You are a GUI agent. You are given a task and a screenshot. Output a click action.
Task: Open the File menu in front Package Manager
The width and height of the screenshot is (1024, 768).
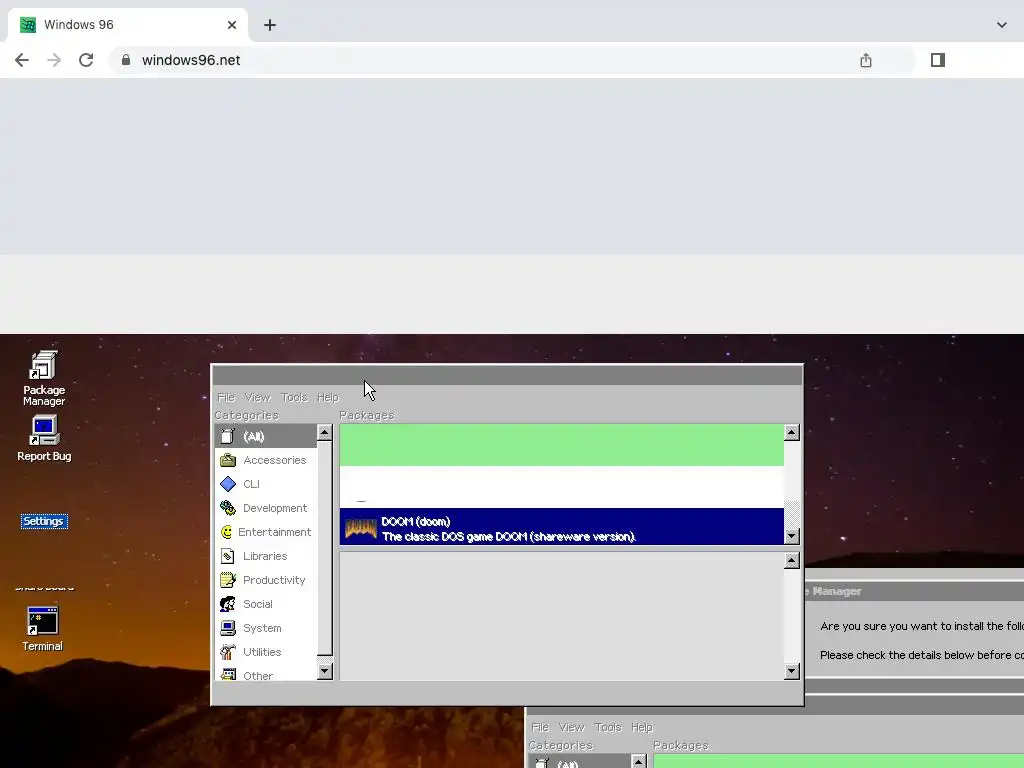226,397
